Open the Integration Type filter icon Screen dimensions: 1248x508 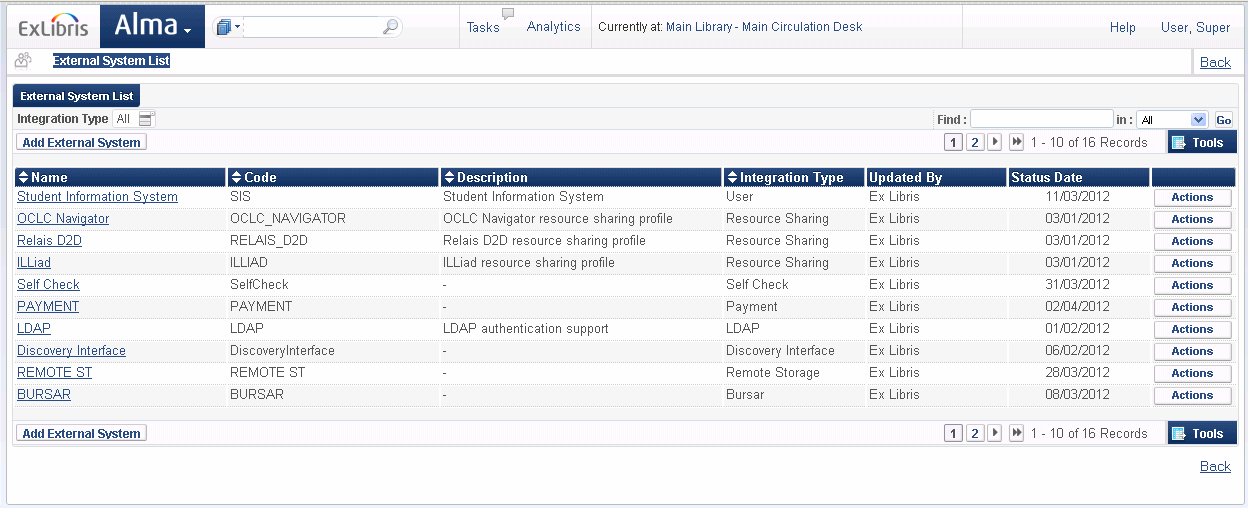click(x=146, y=119)
